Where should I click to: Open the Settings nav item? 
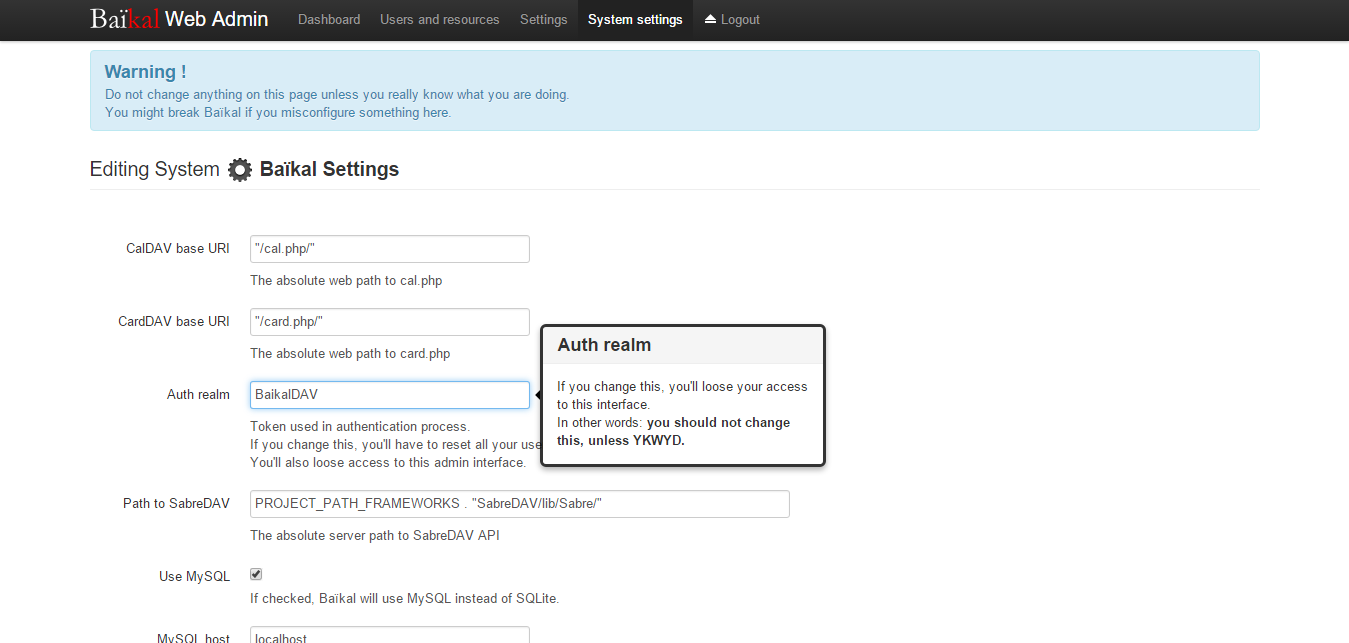[x=543, y=19]
